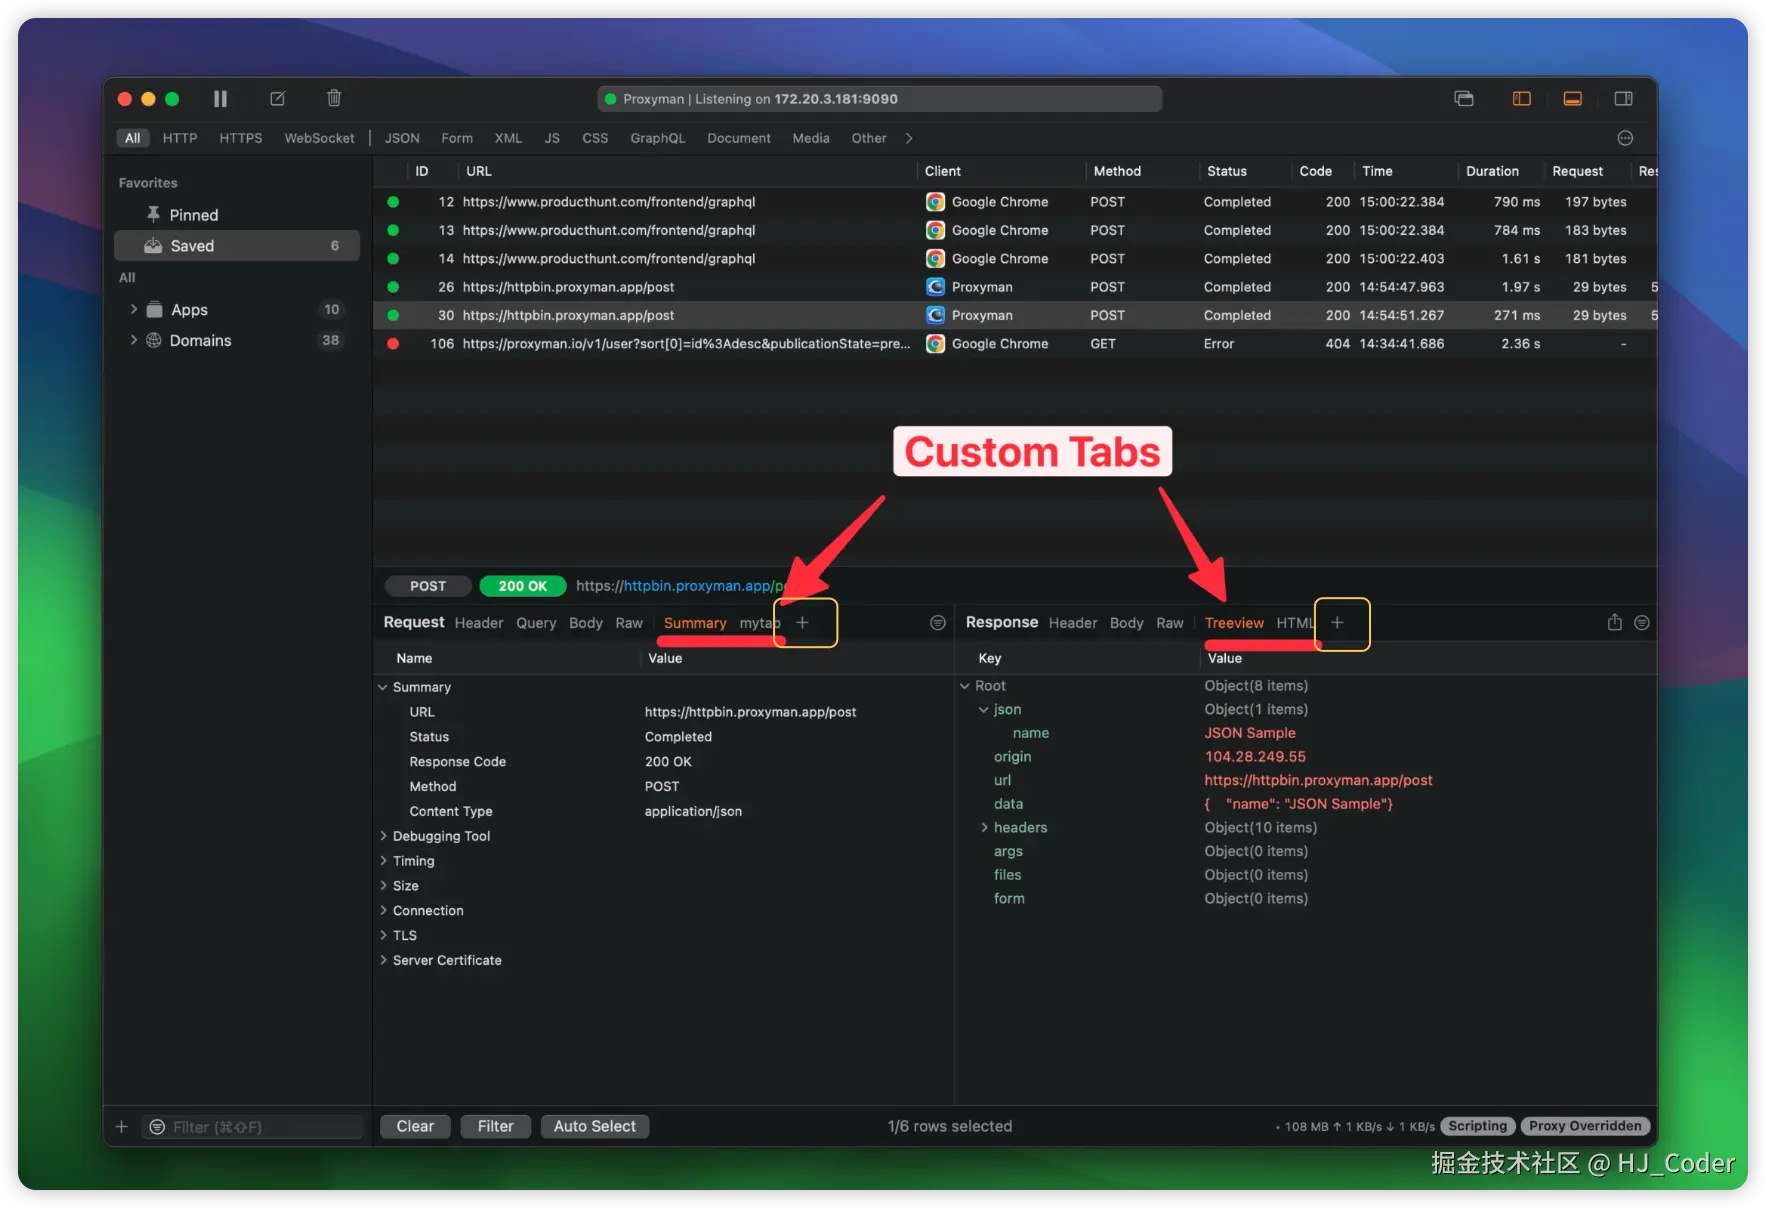The image size is (1766, 1208).
Task: Click the trash icon to clear sessions
Action: click(x=334, y=98)
